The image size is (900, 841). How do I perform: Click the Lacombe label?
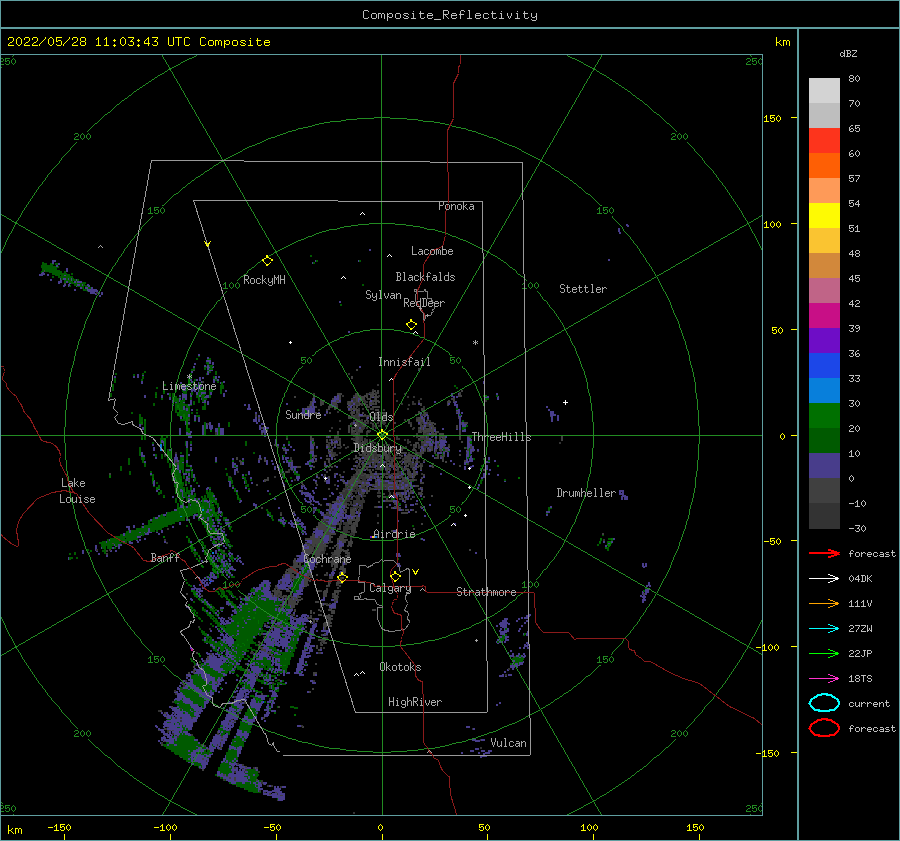click(x=432, y=251)
